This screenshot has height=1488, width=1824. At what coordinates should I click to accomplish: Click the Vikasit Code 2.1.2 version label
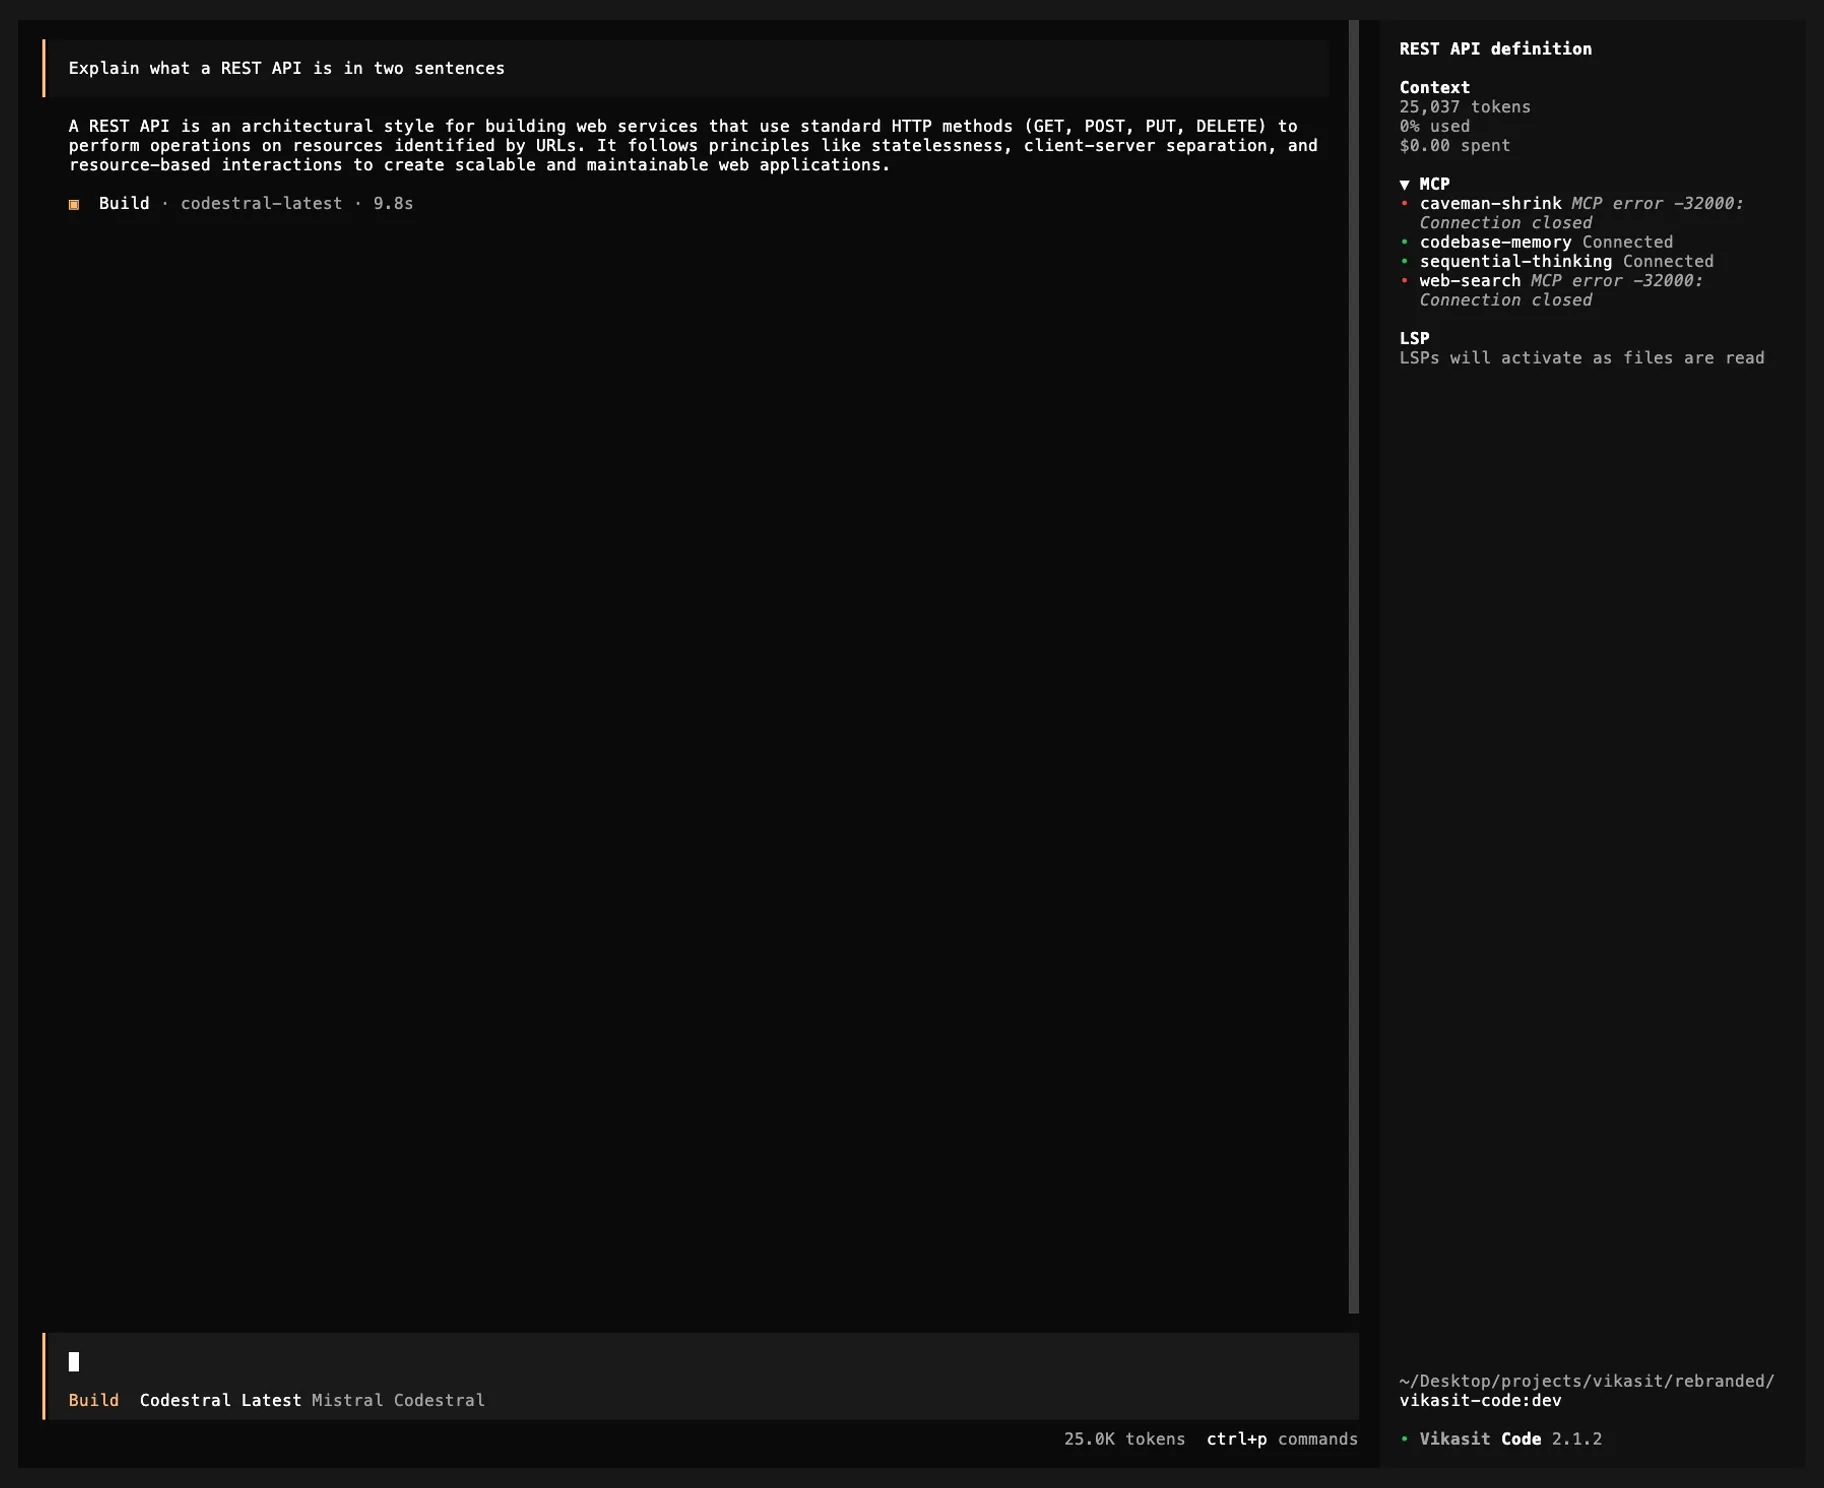(1510, 1439)
